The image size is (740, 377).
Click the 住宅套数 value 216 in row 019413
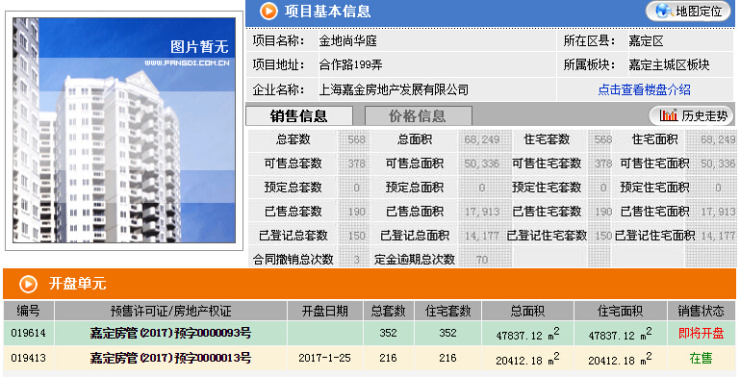pyautogui.click(x=447, y=358)
